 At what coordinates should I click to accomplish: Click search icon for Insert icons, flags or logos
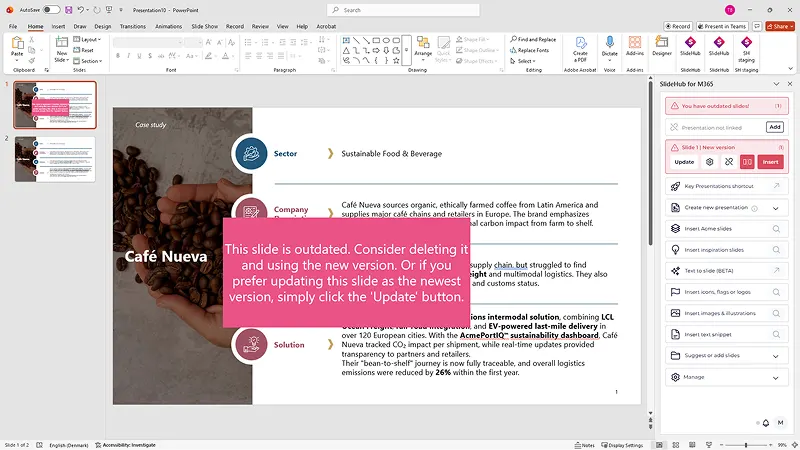pyautogui.click(x=776, y=292)
